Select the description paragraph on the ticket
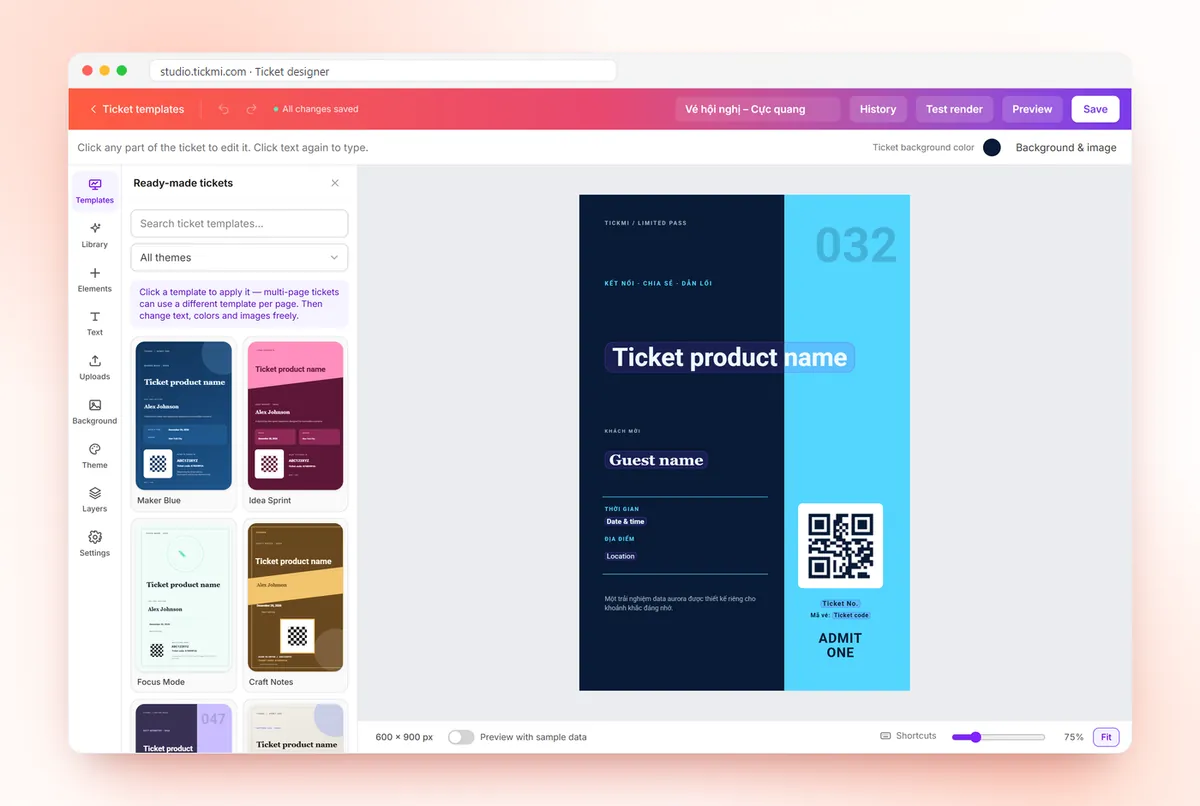The image size is (1200, 806). click(x=680, y=603)
